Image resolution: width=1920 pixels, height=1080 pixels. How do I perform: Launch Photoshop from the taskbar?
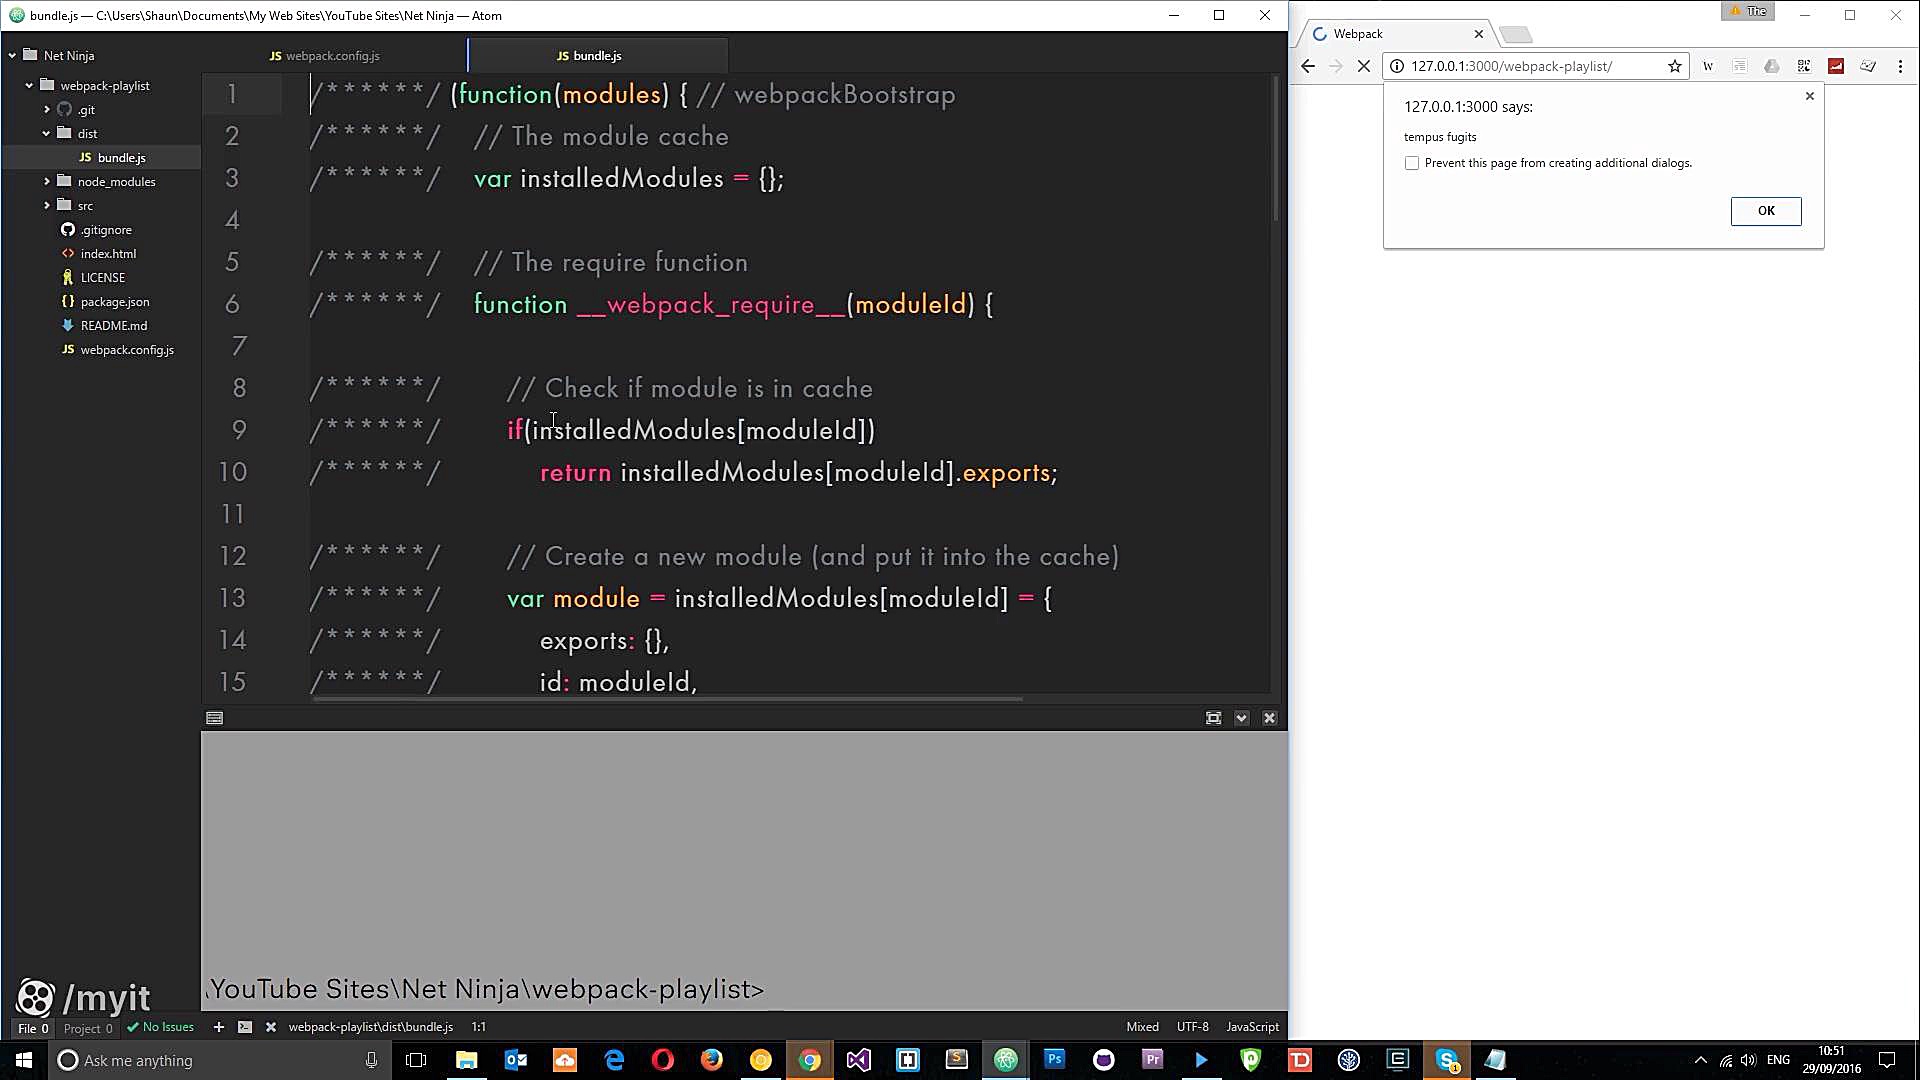click(1054, 1060)
